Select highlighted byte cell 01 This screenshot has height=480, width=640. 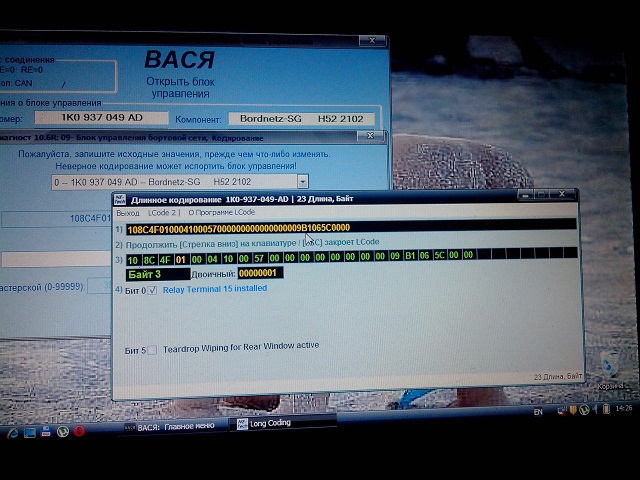coord(181,259)
